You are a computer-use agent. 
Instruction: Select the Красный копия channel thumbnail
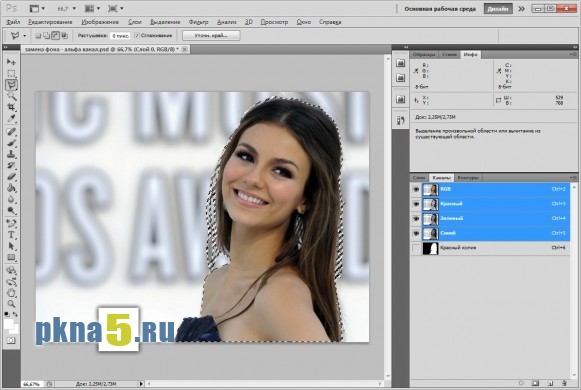(x=430, y=248)
